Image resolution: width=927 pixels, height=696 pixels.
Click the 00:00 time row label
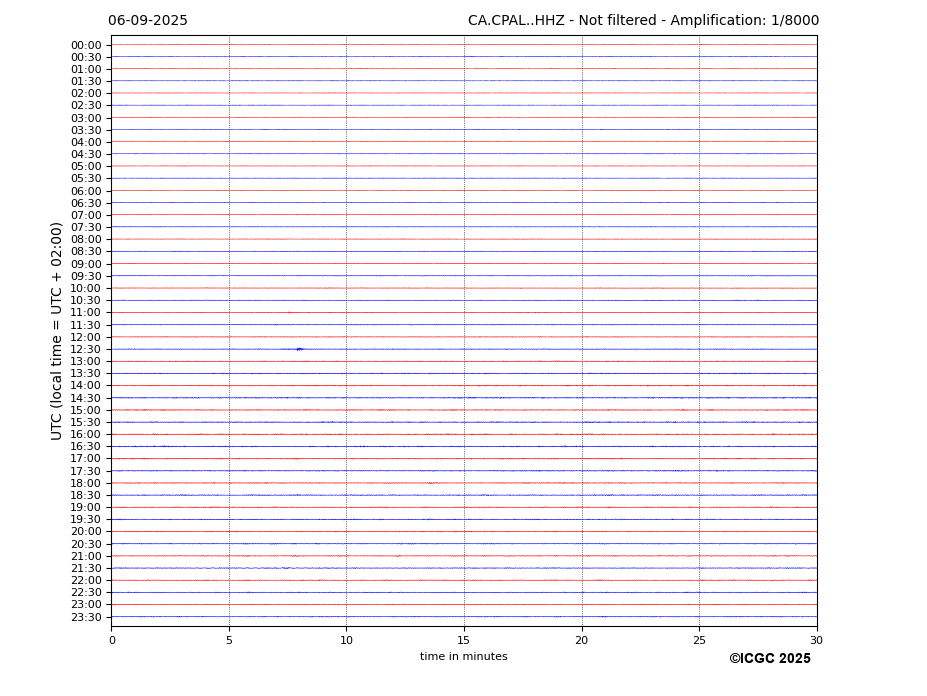click(x=86, y=46)
